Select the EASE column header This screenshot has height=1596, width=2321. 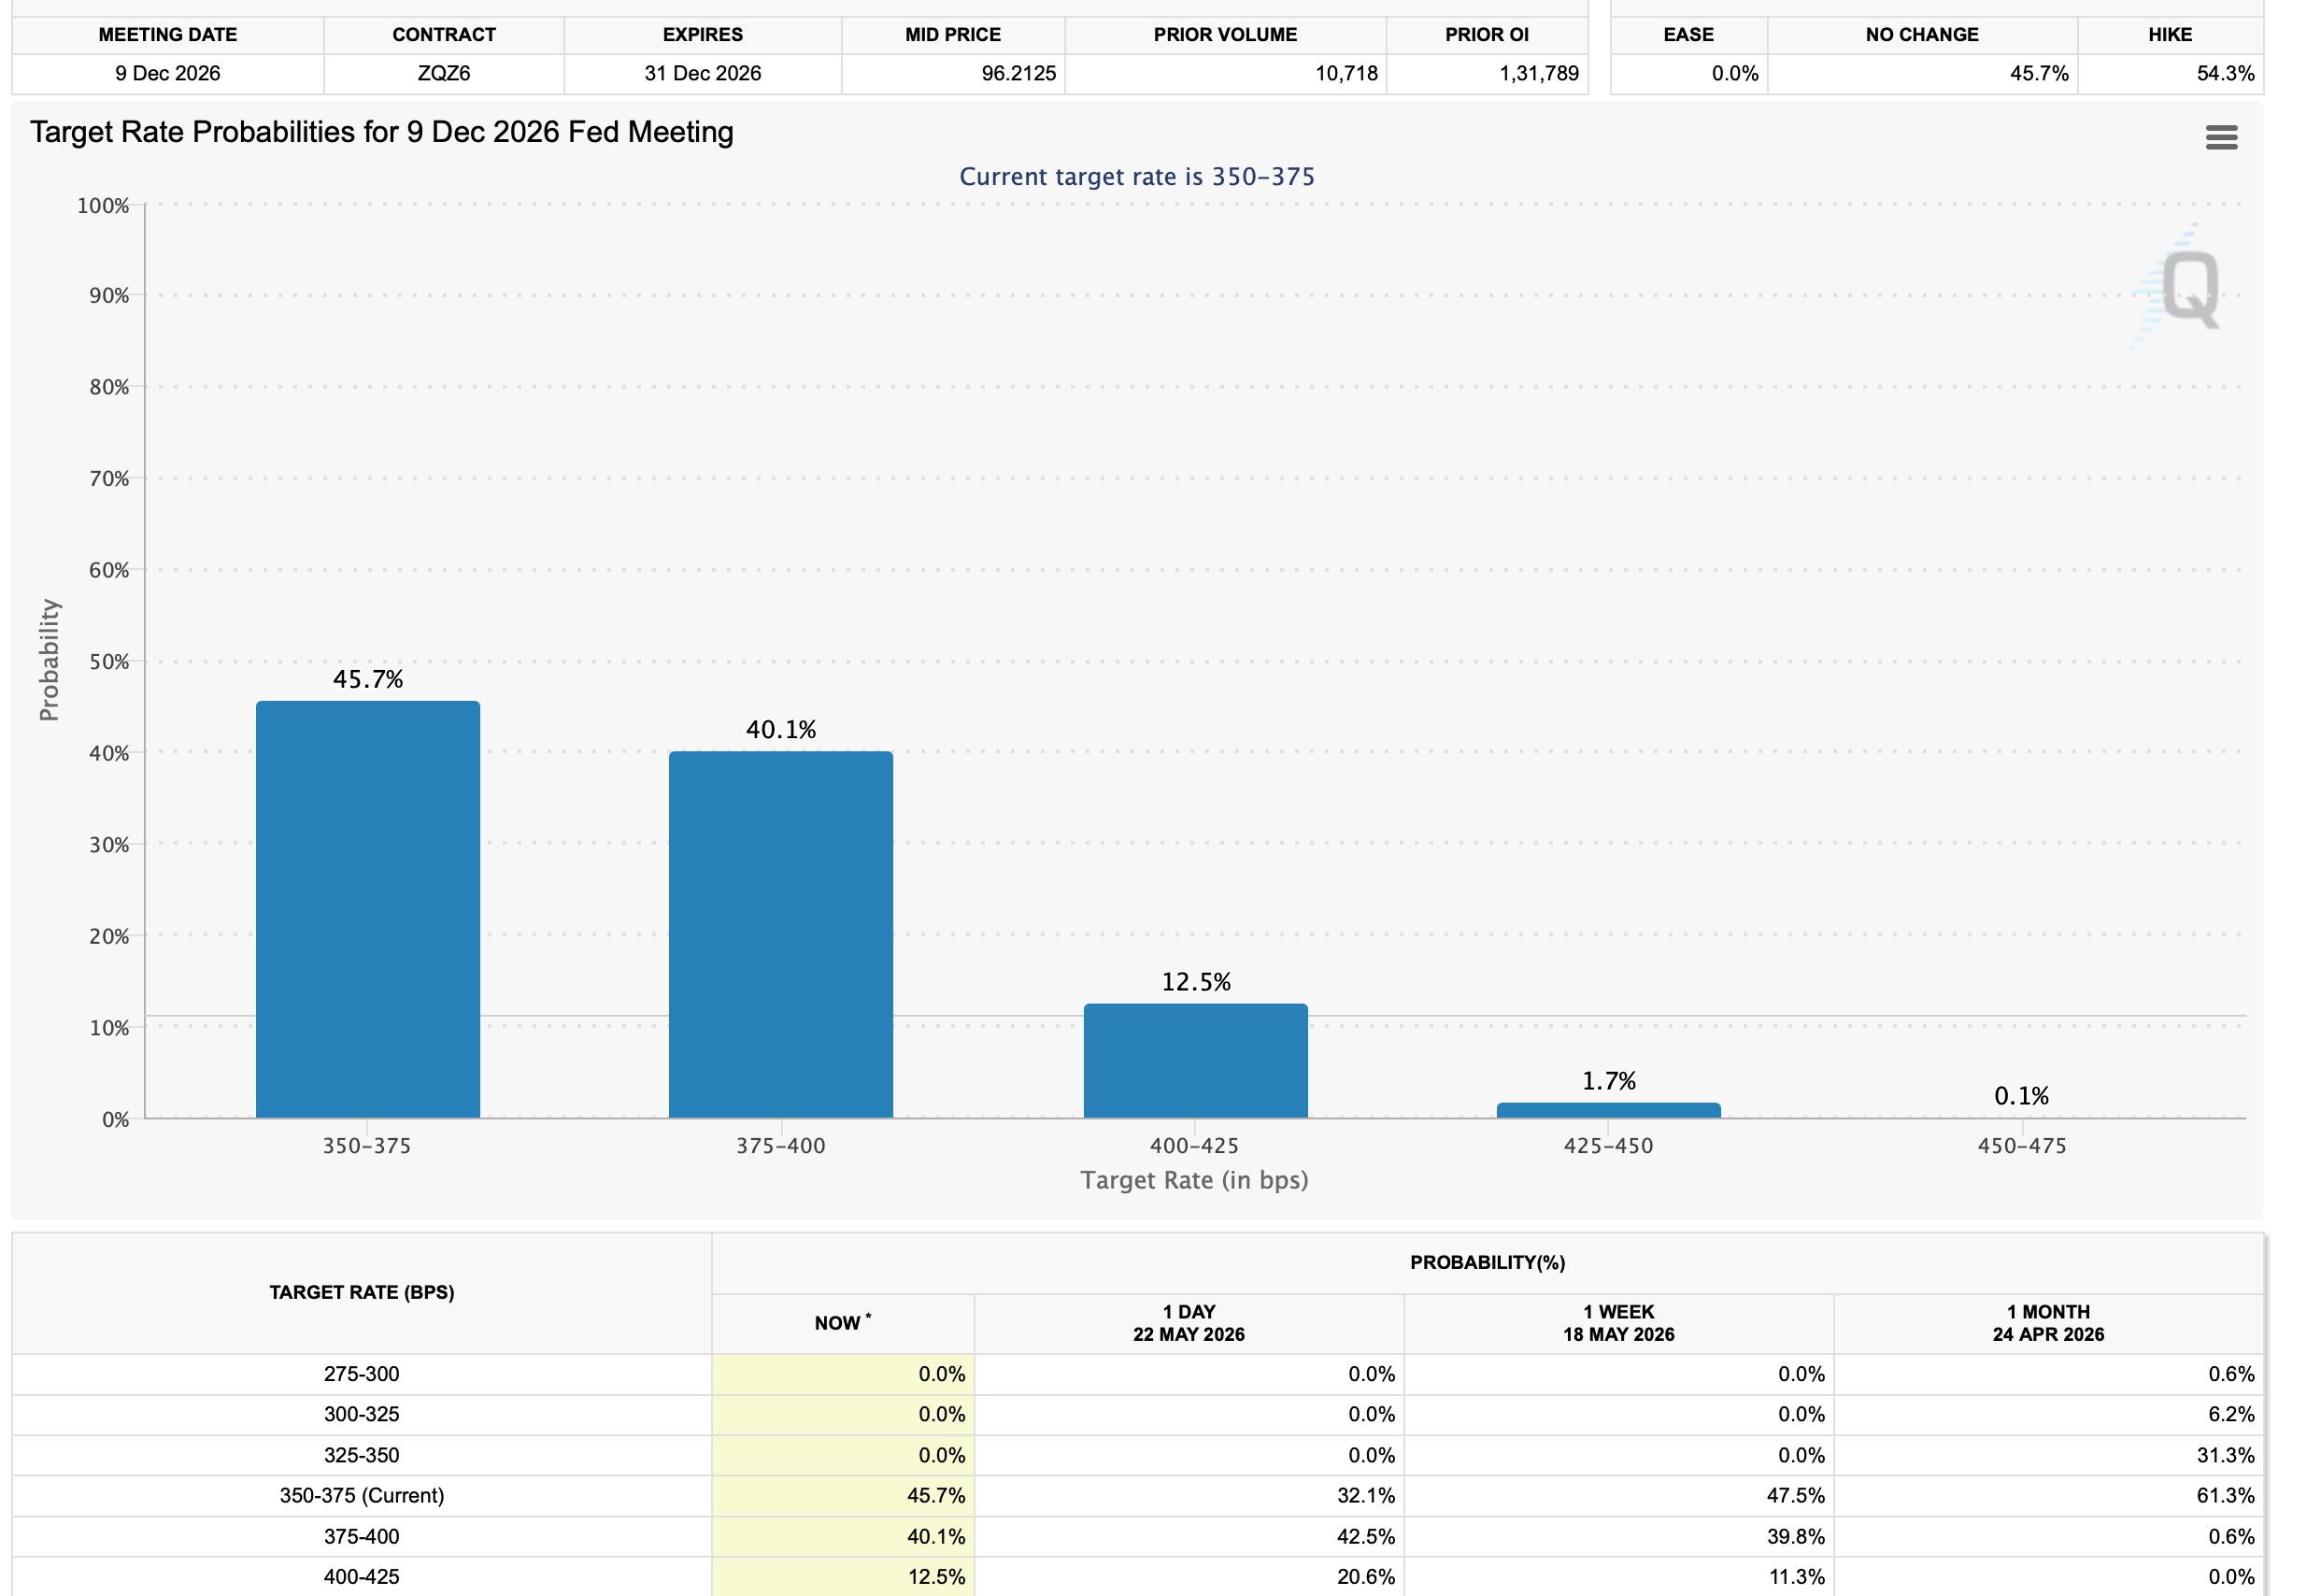coord(1688,35)
